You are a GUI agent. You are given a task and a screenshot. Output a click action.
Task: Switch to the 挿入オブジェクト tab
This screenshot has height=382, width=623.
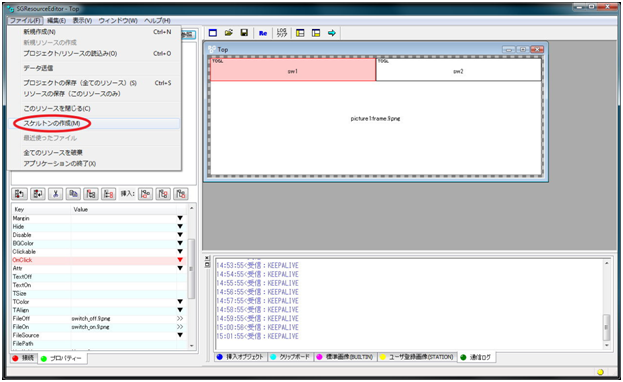click(241, 357)
